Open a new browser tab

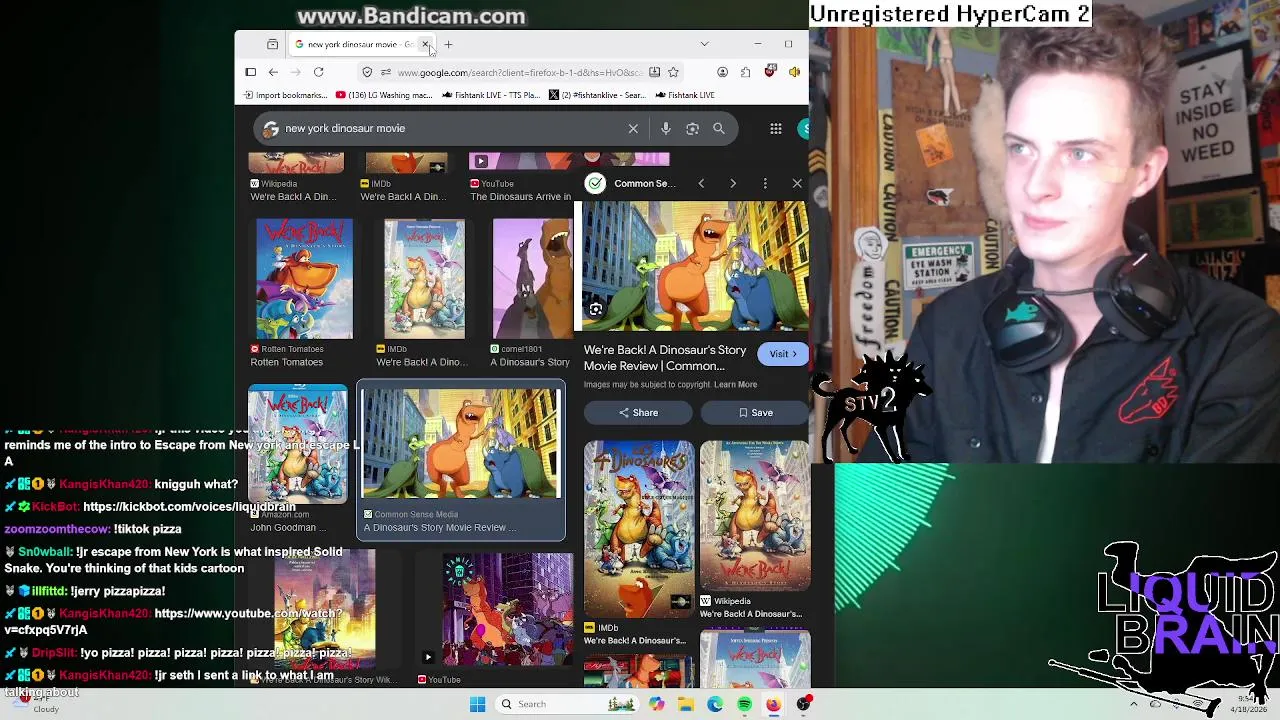point(448,44)
